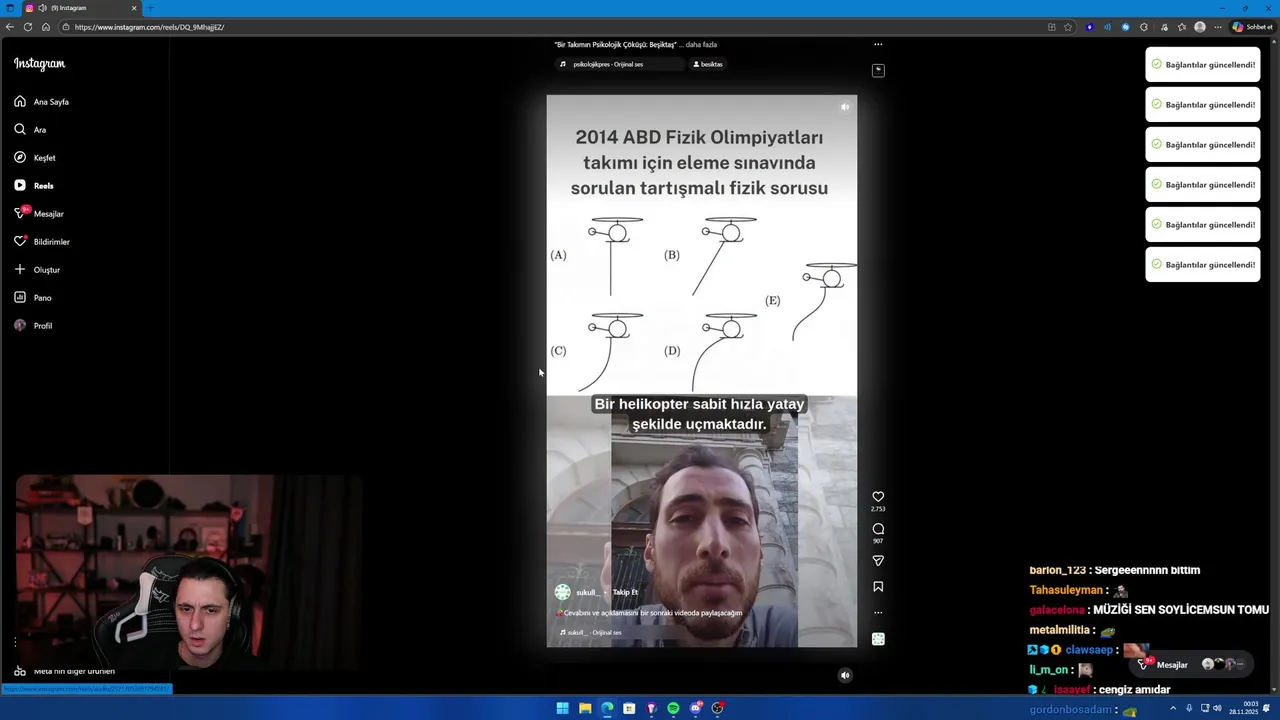Reload the Instagram page
This screenshot has height=720, width=1280.
[x=28, y=27]
